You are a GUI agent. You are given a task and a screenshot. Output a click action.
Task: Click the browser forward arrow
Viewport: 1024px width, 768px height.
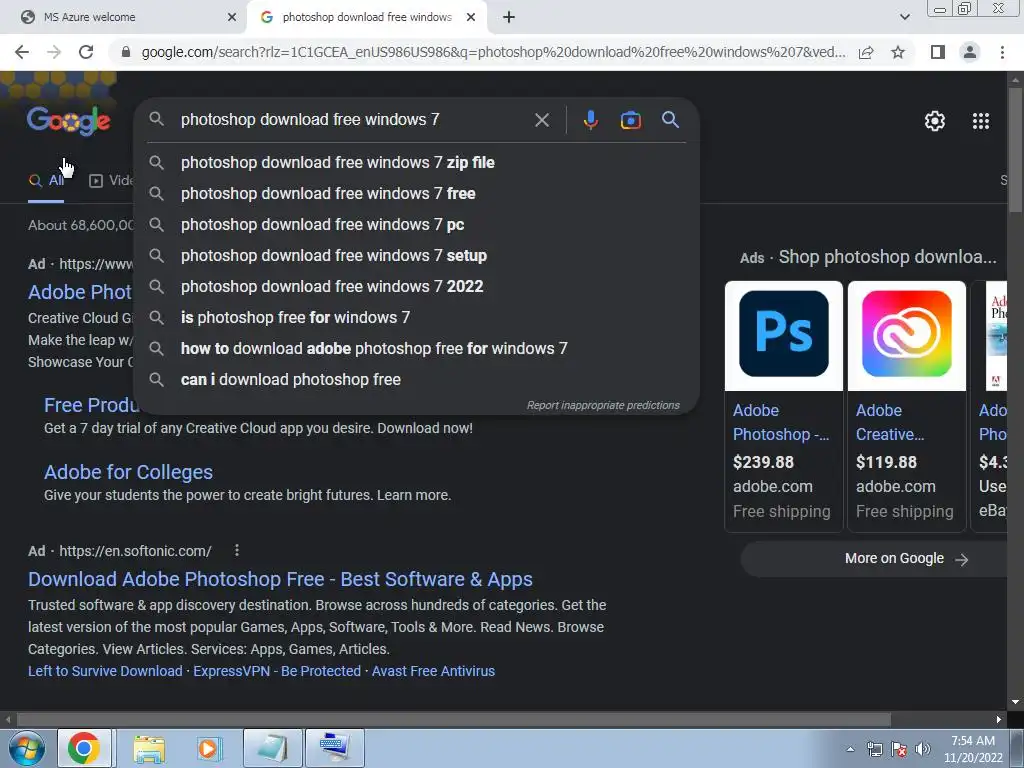coord(54,52)
